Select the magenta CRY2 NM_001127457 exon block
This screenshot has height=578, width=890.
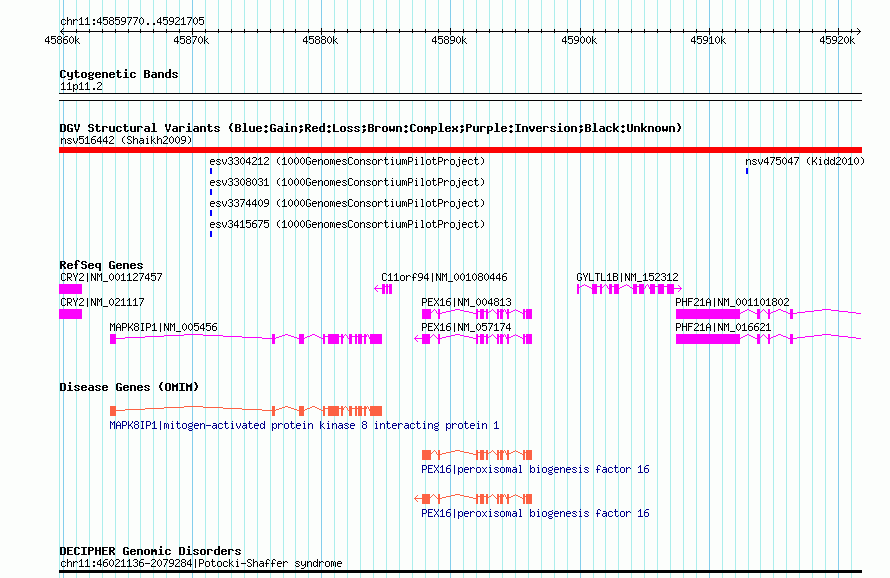[70, 289]
